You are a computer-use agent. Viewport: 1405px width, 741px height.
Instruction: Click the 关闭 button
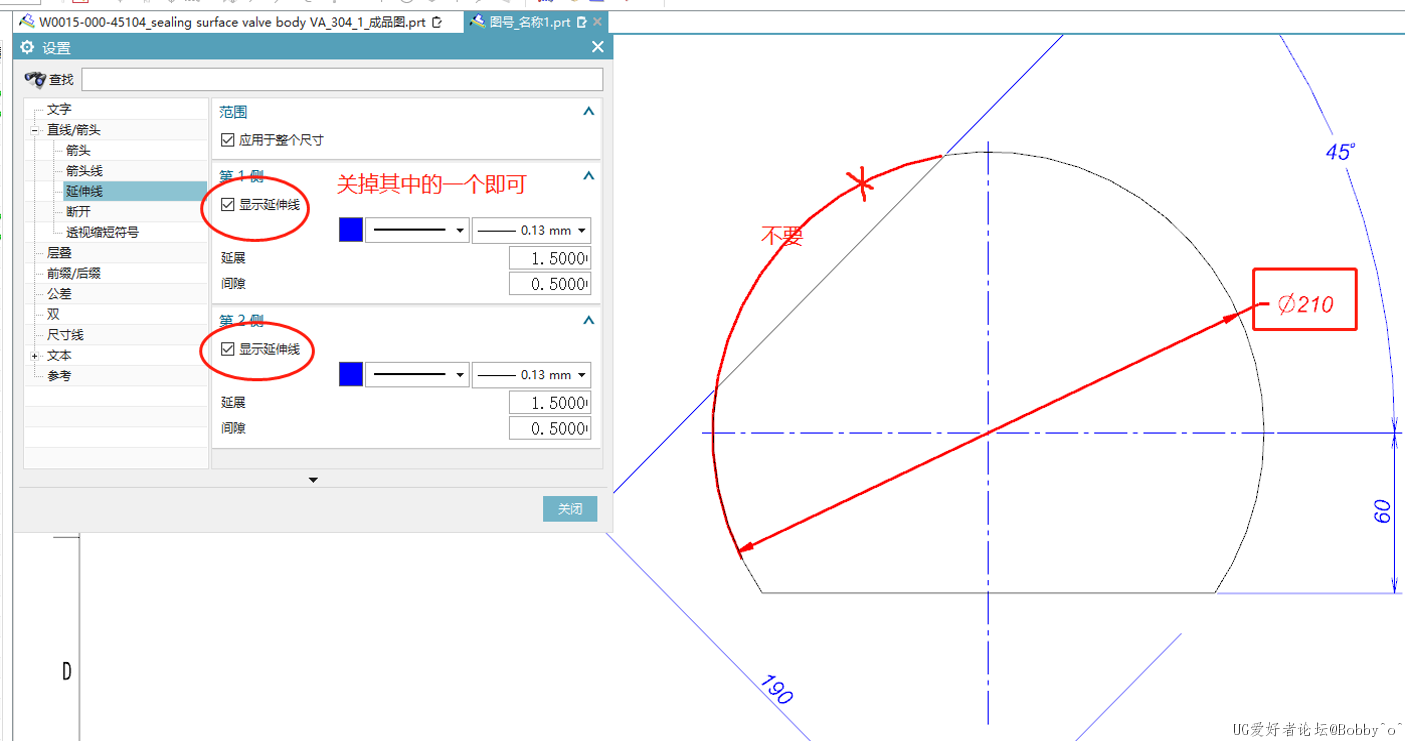570,509
